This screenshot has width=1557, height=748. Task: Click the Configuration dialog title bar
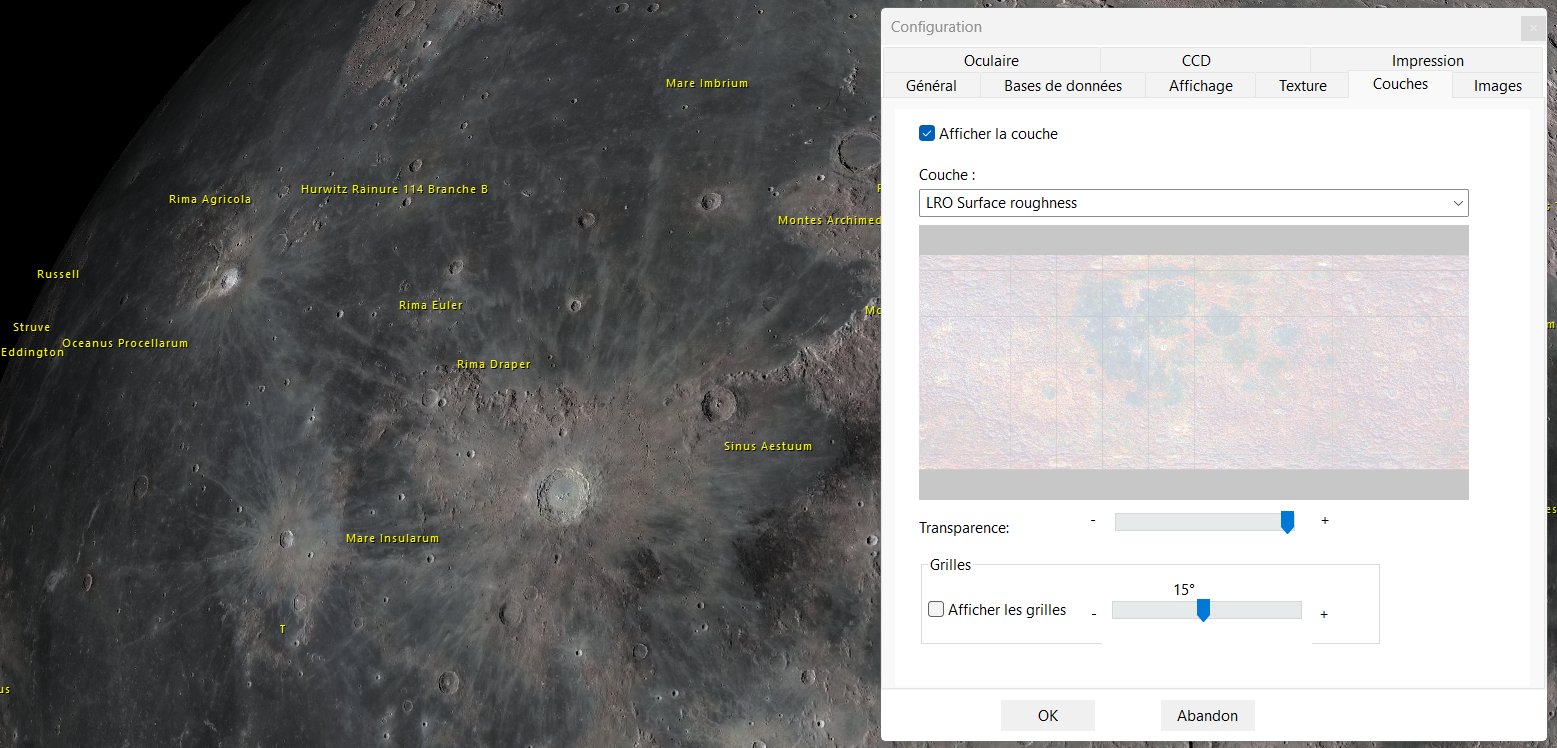pos(1200,27)
